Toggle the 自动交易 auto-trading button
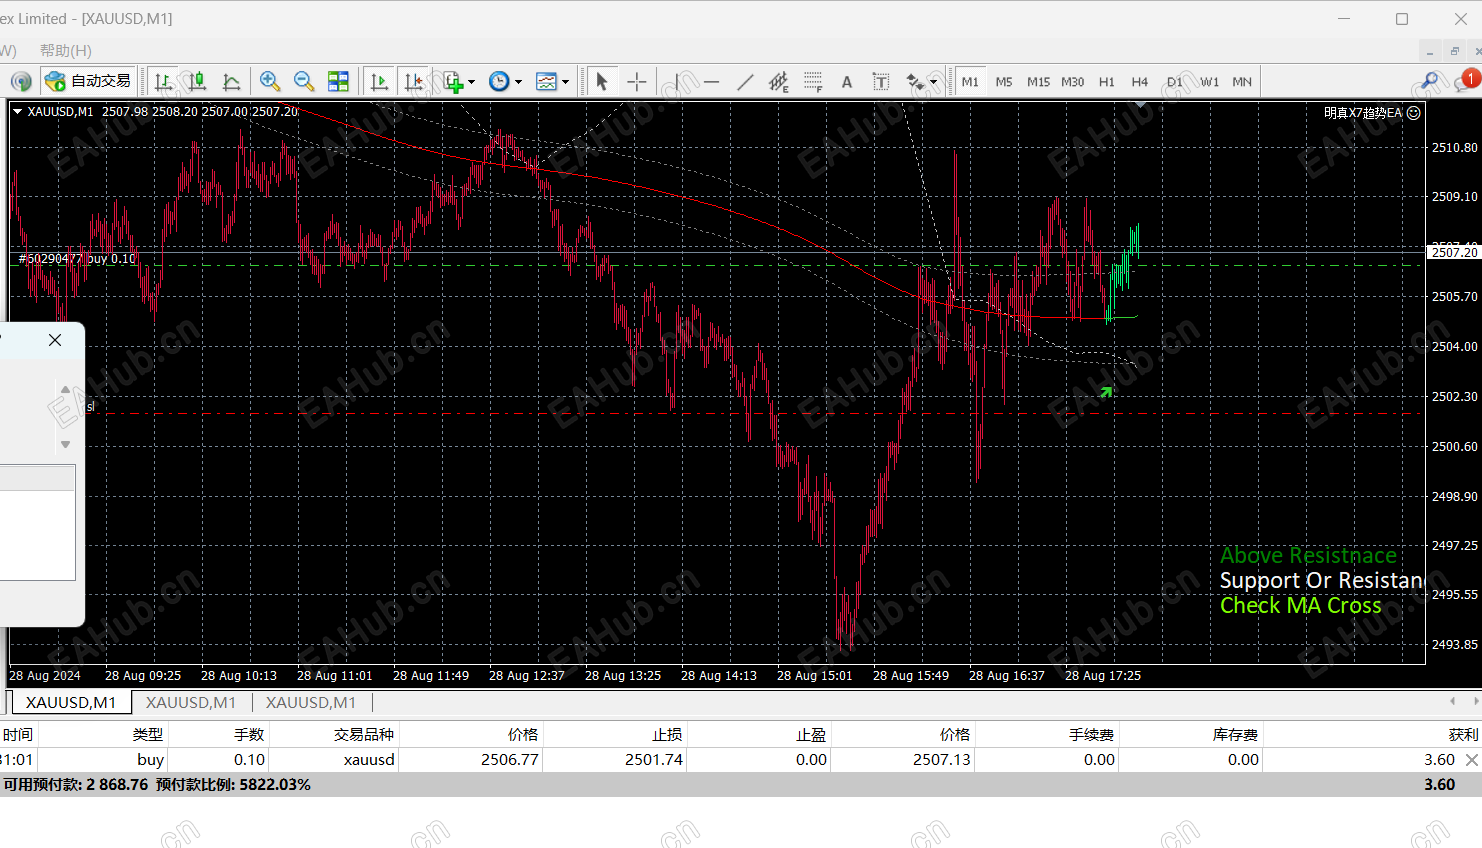The width and height of the screenshot is (1482, 848). [89, 81]
